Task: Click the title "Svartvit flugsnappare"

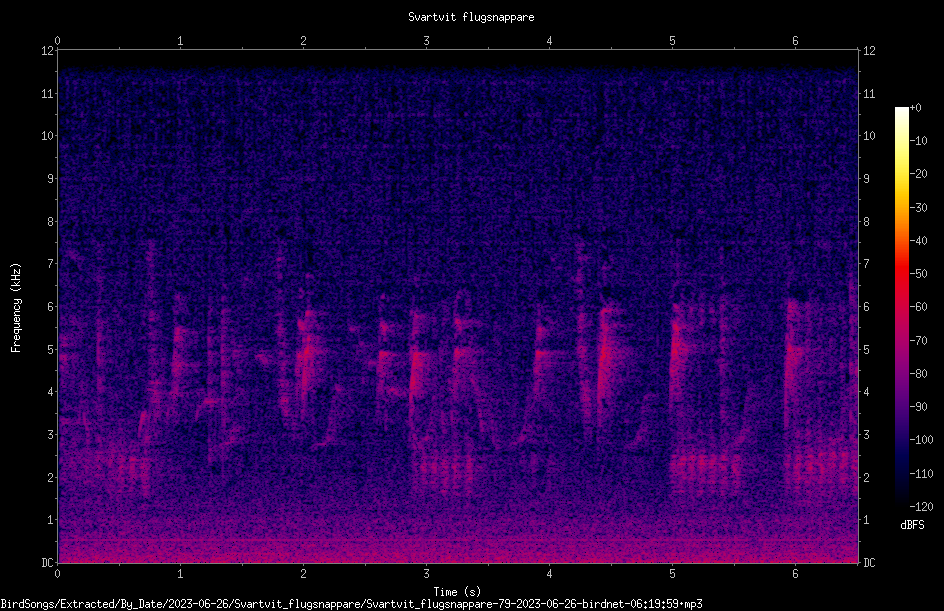Action: point(471,17)
